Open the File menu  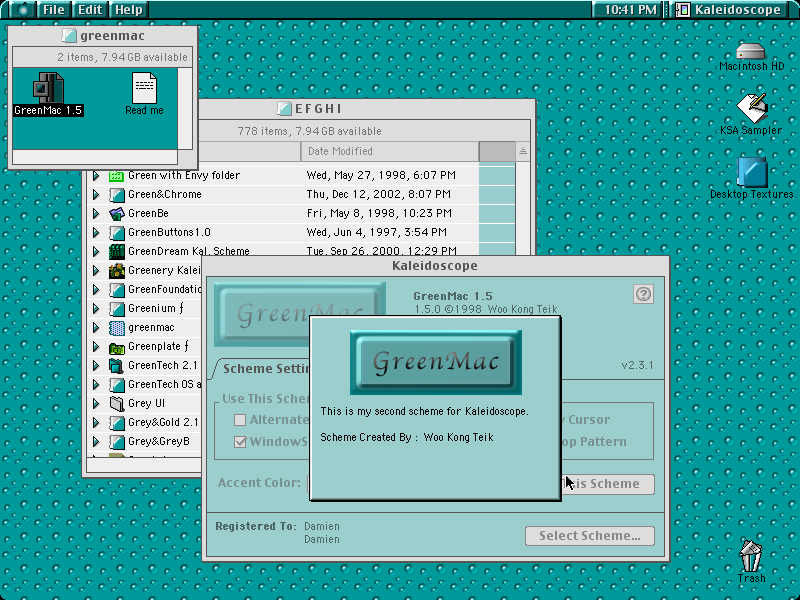coord(54,10)
